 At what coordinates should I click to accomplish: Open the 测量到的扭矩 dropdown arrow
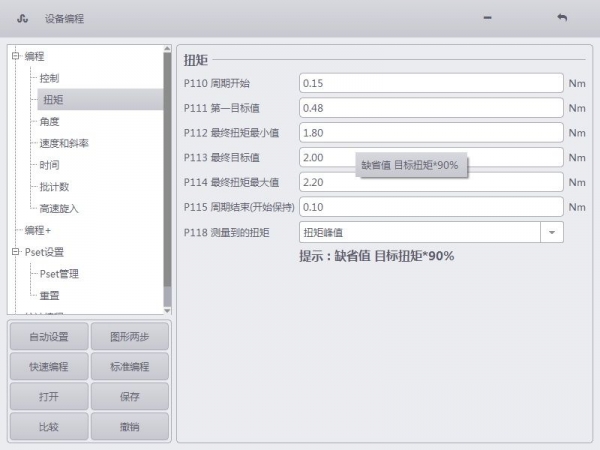pos(553,232)
